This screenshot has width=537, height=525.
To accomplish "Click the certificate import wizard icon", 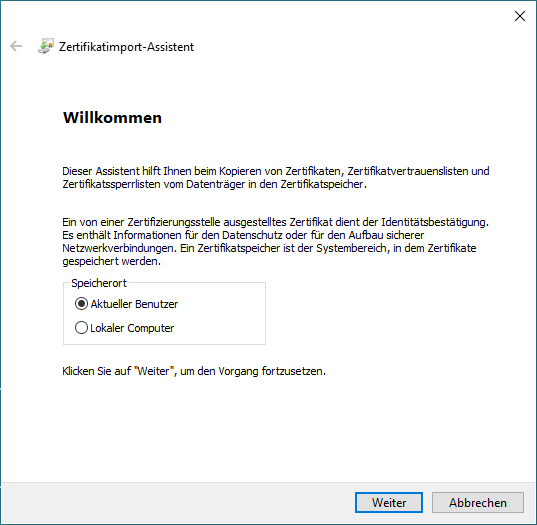I will [46, 46].
